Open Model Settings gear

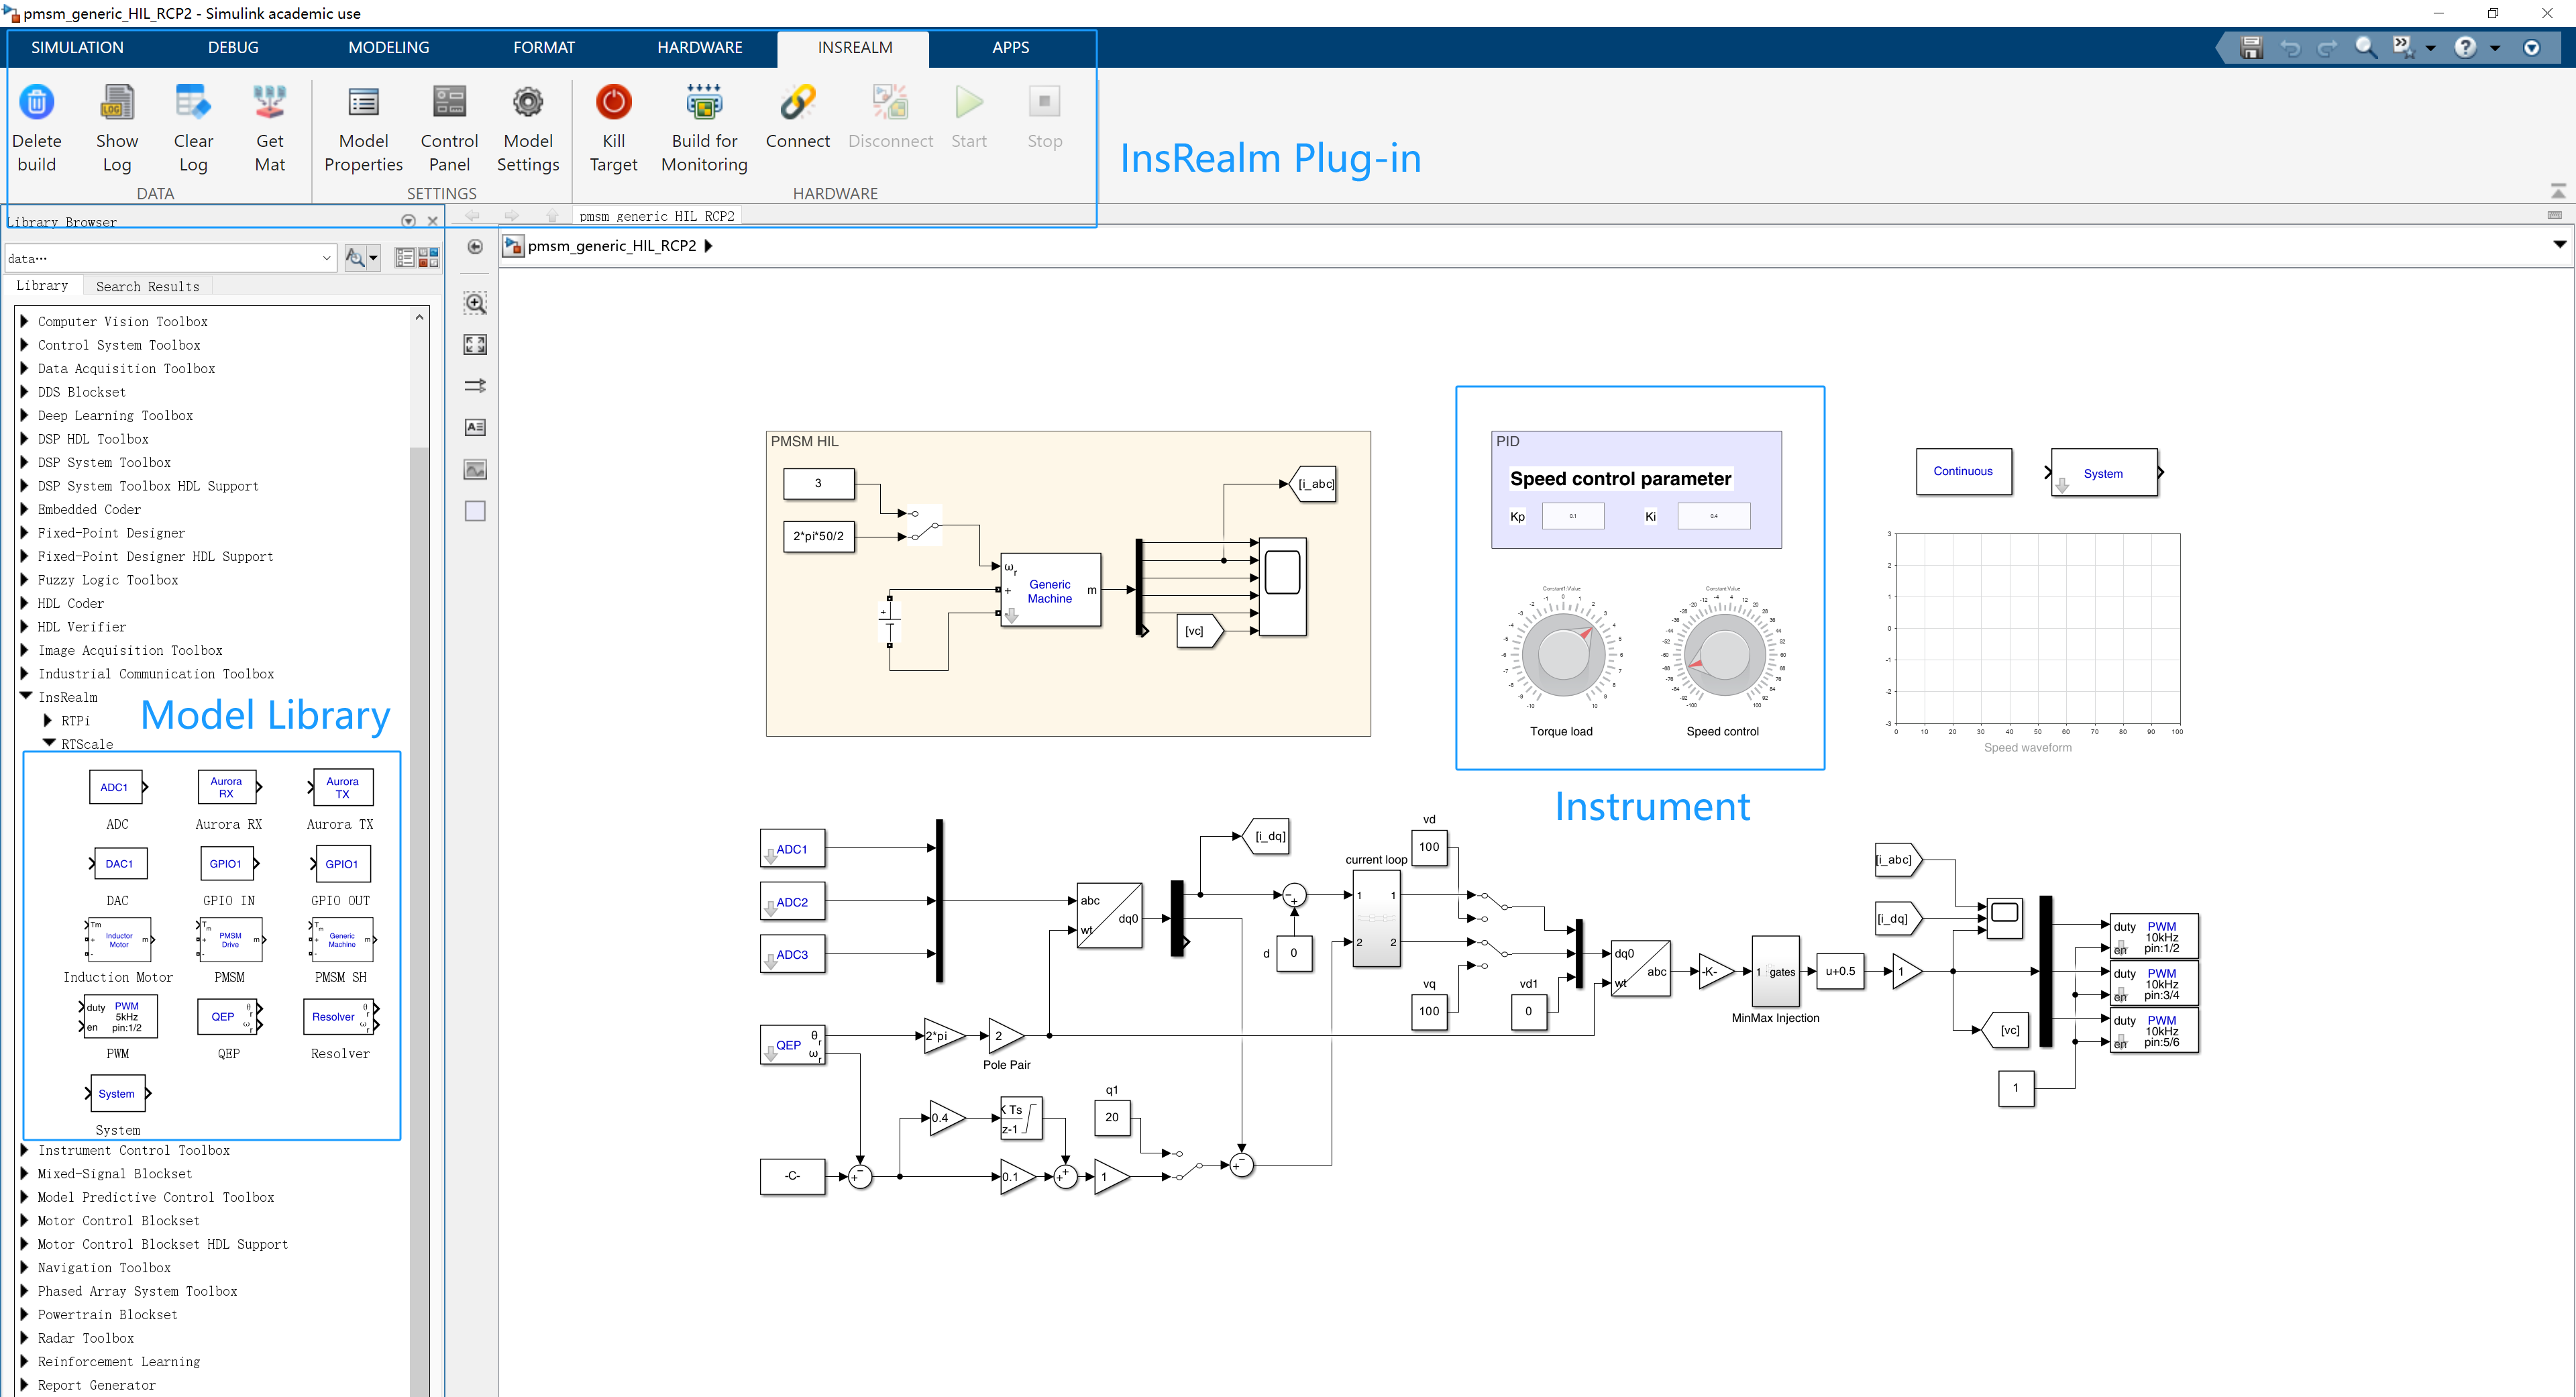(x=528, y=102)
